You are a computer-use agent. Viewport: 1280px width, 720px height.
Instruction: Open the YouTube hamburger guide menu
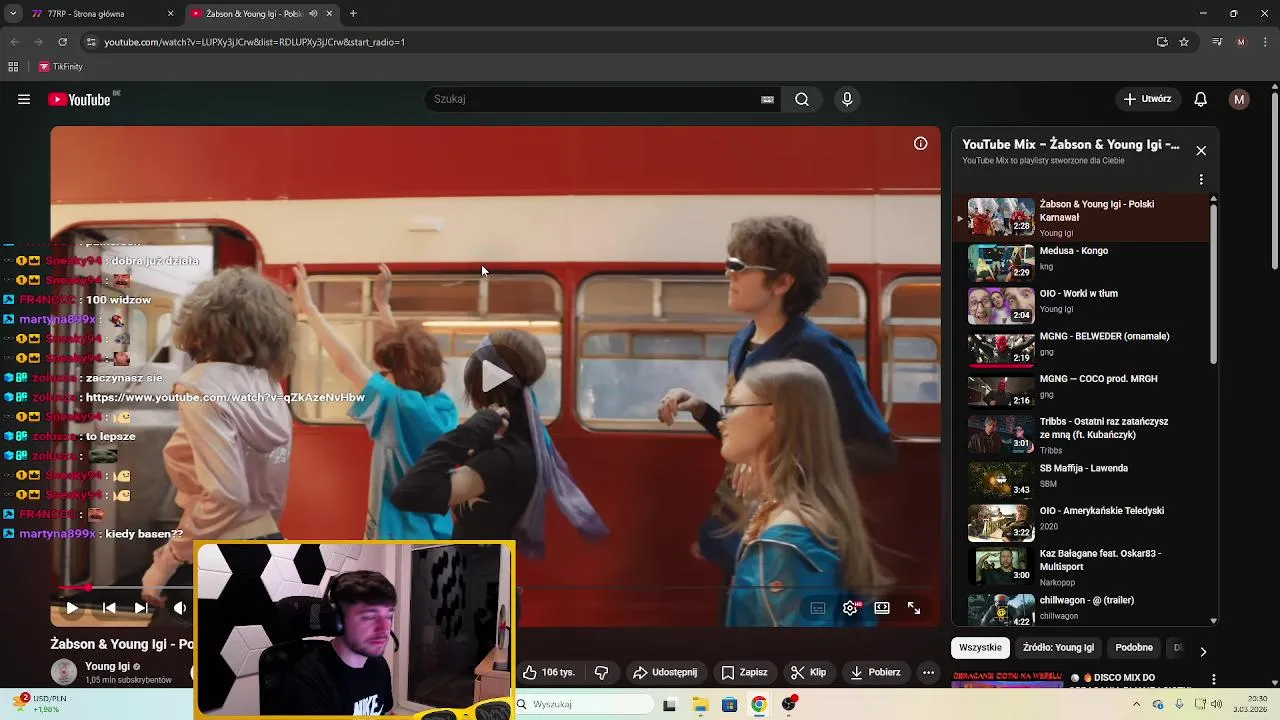click(24, 99)
